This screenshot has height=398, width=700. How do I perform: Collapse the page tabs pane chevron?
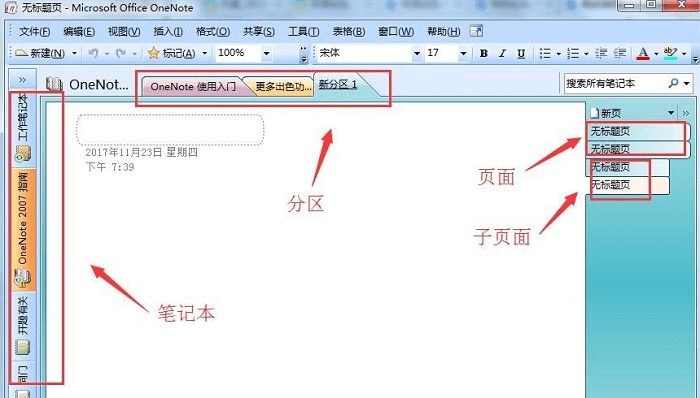click(x=686, y=113)
